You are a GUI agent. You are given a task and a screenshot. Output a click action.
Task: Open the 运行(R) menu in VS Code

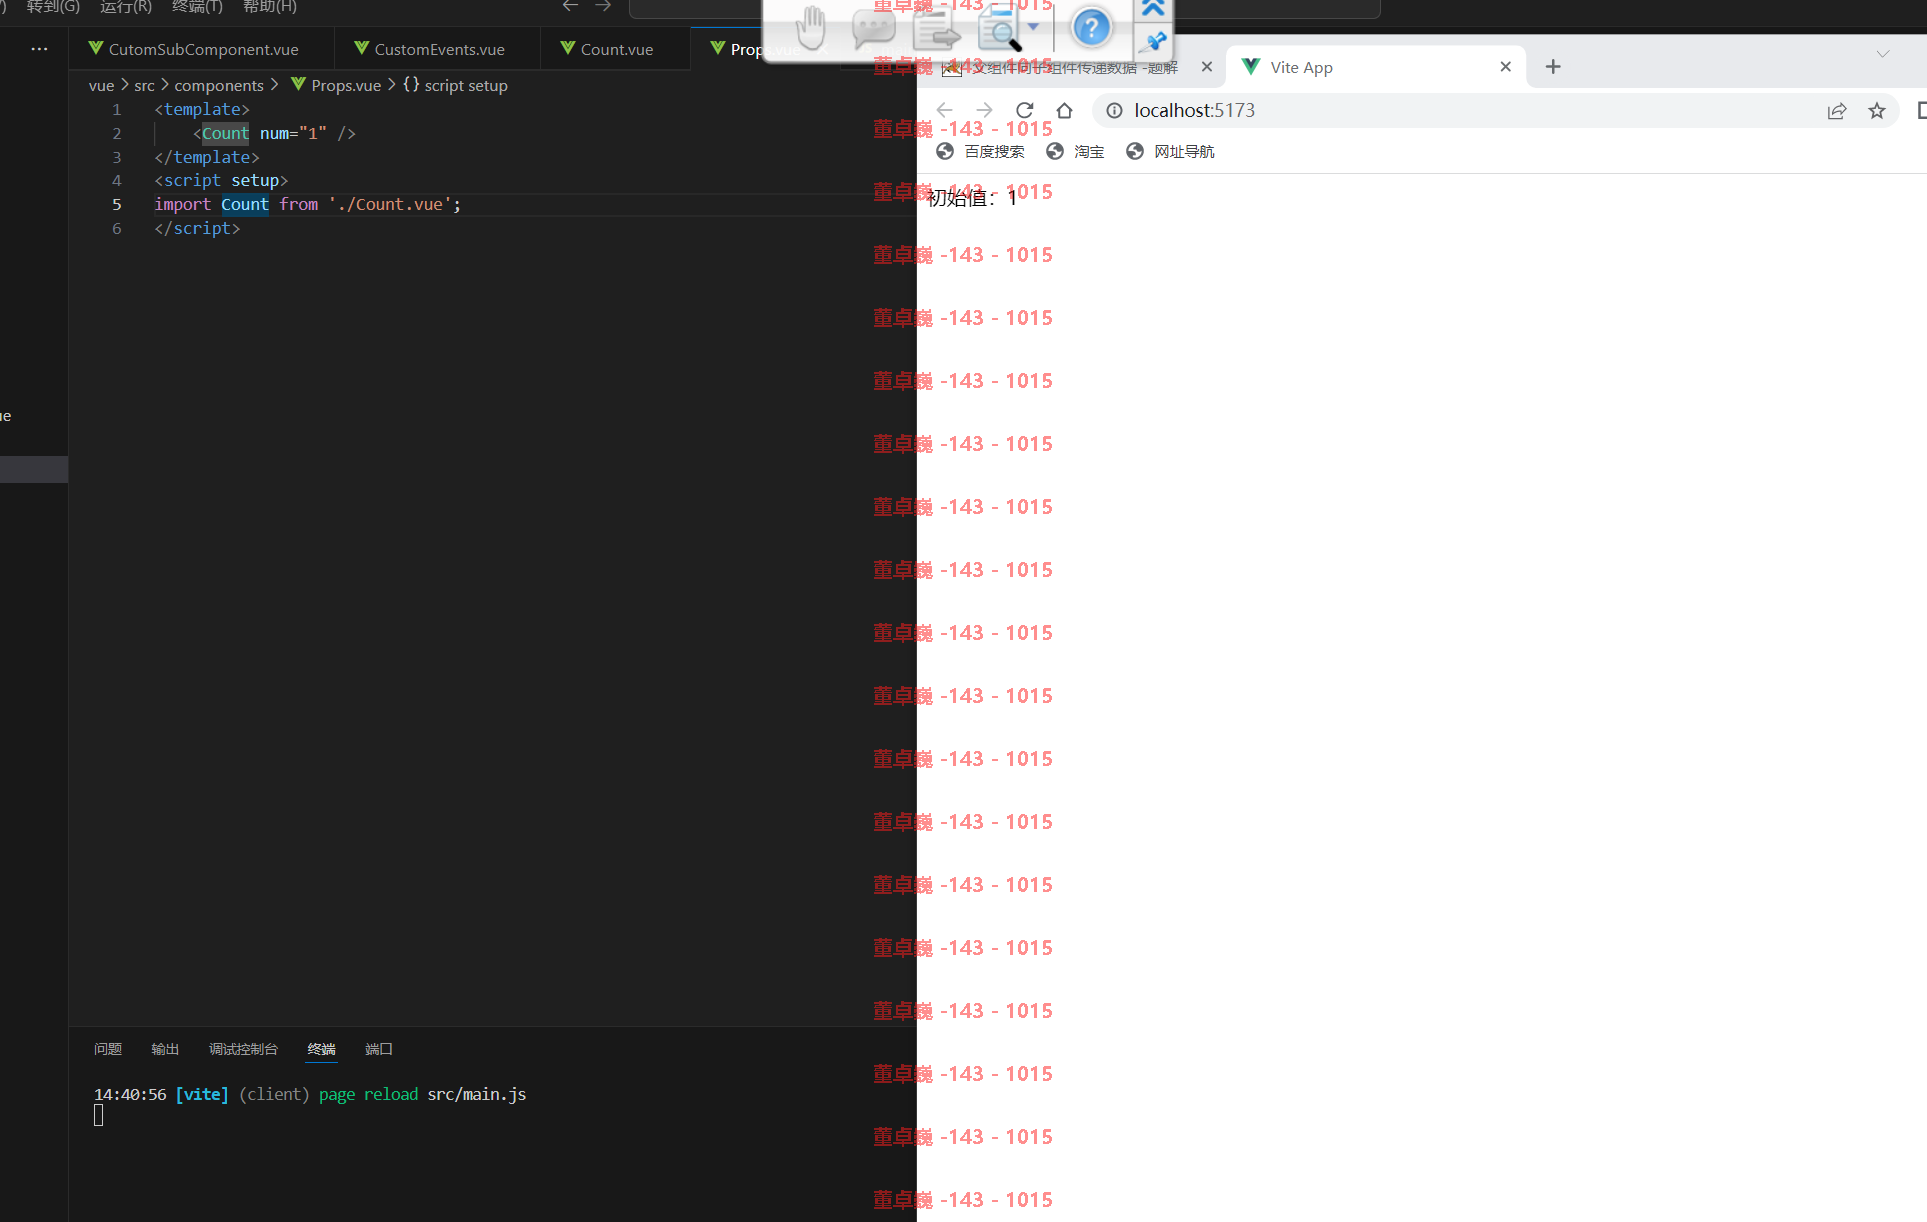[126, 7]
